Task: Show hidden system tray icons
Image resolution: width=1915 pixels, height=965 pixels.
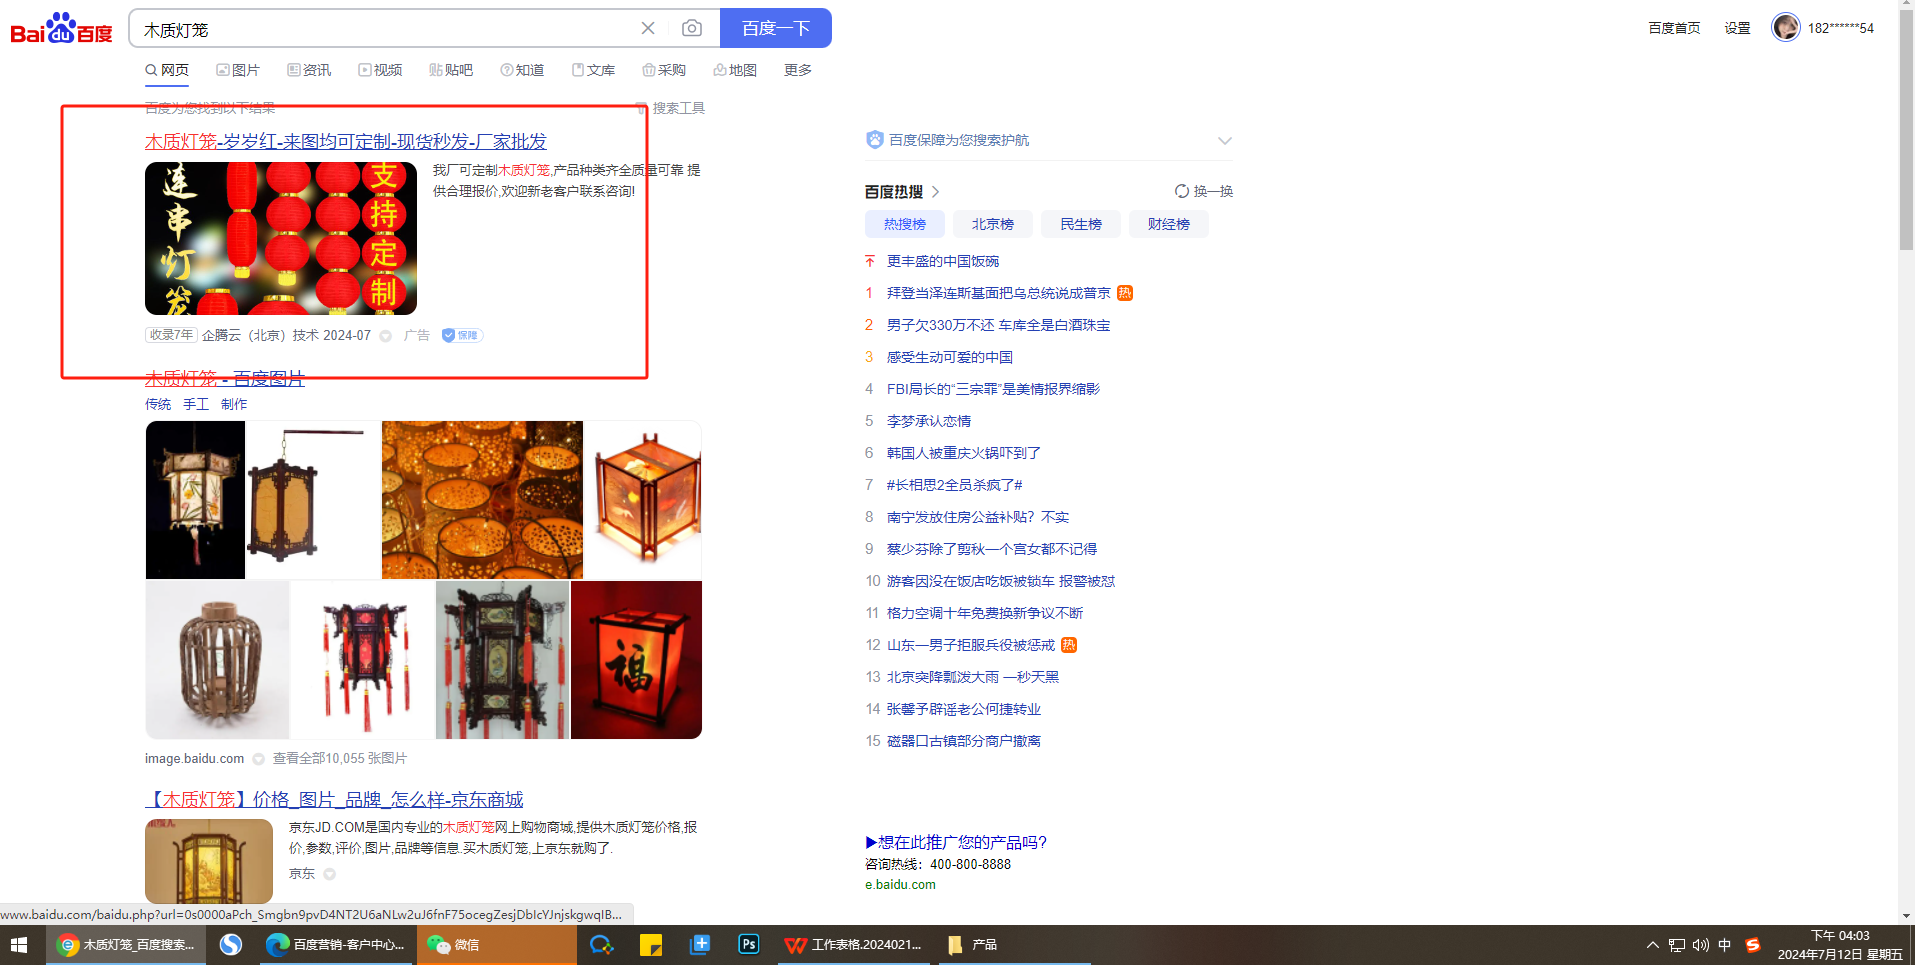Action: pos(1653,945)
